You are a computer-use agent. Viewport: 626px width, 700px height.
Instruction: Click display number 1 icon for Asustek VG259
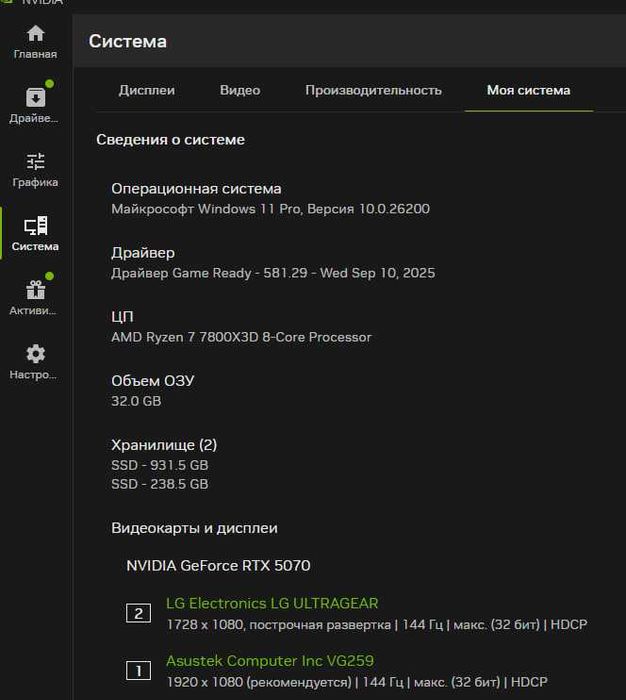138,671
